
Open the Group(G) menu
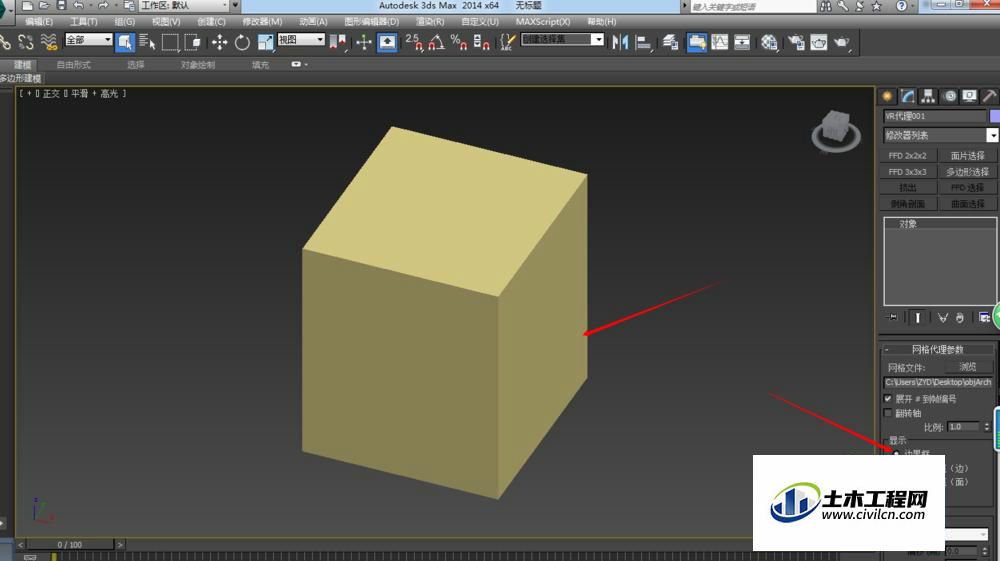[124, 22]
